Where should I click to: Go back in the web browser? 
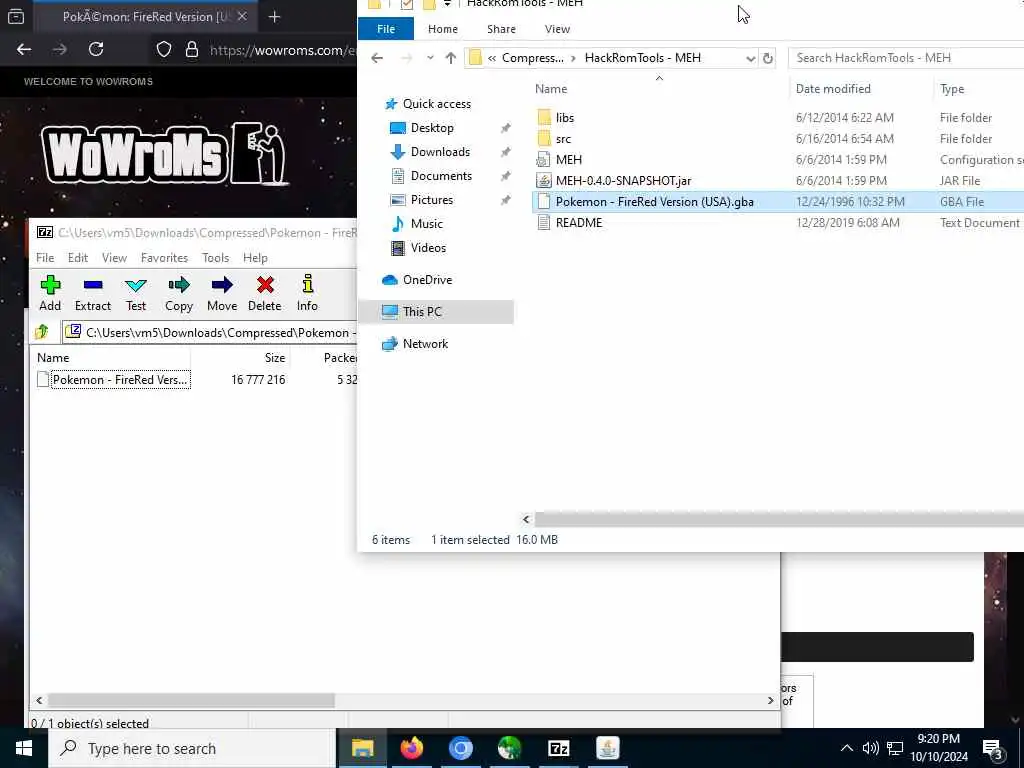click(x=24, y=49)
